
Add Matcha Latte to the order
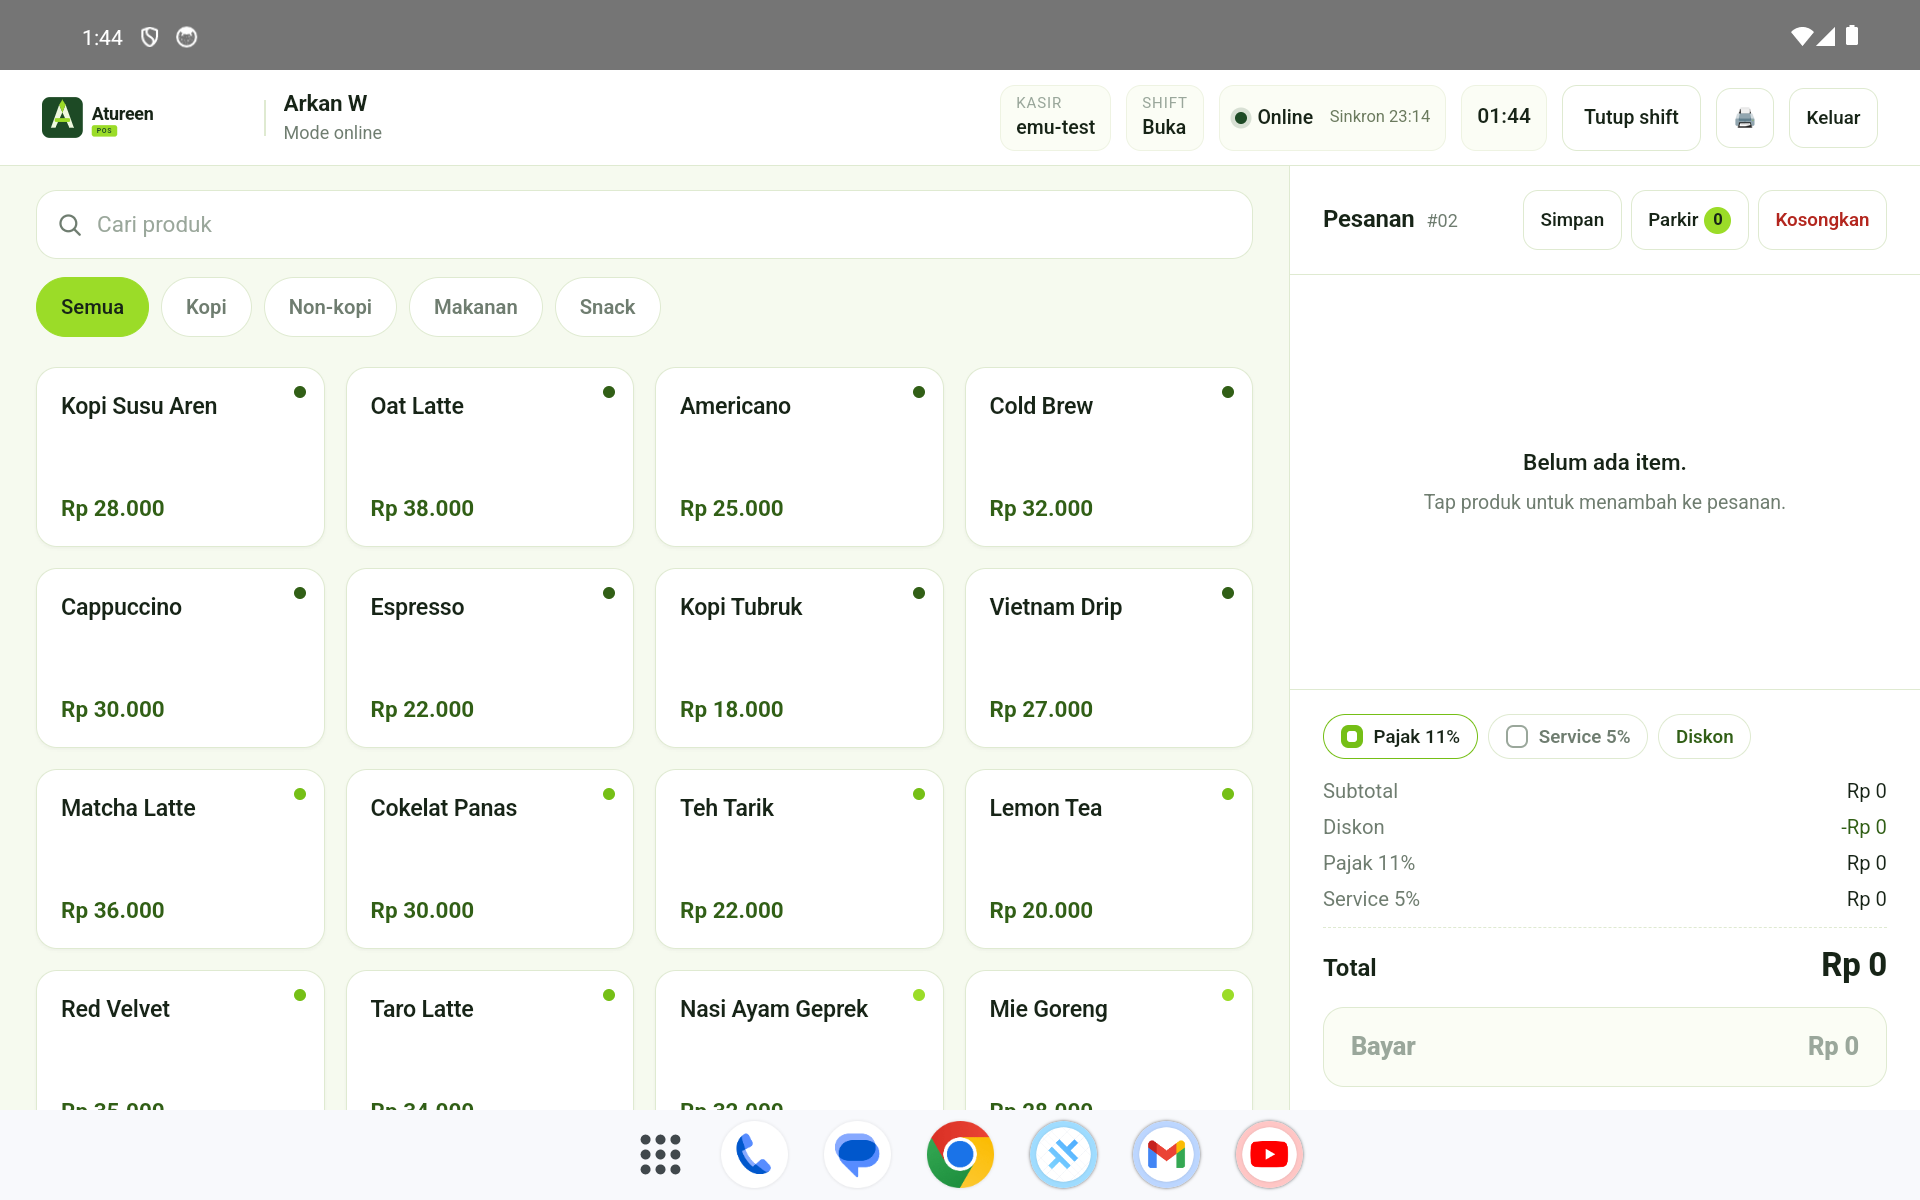click(180, 859)
